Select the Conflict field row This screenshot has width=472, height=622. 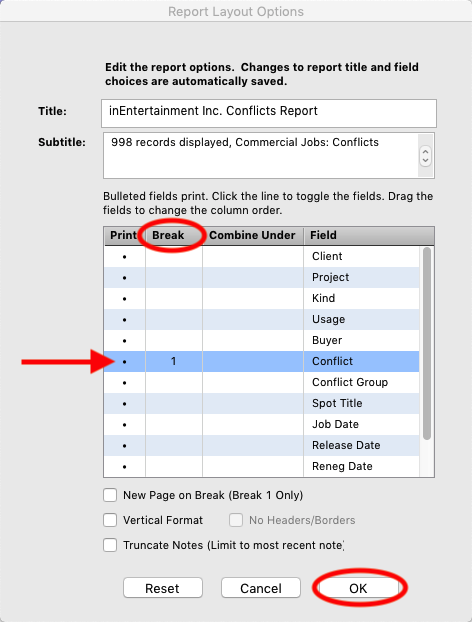[262, 361]
